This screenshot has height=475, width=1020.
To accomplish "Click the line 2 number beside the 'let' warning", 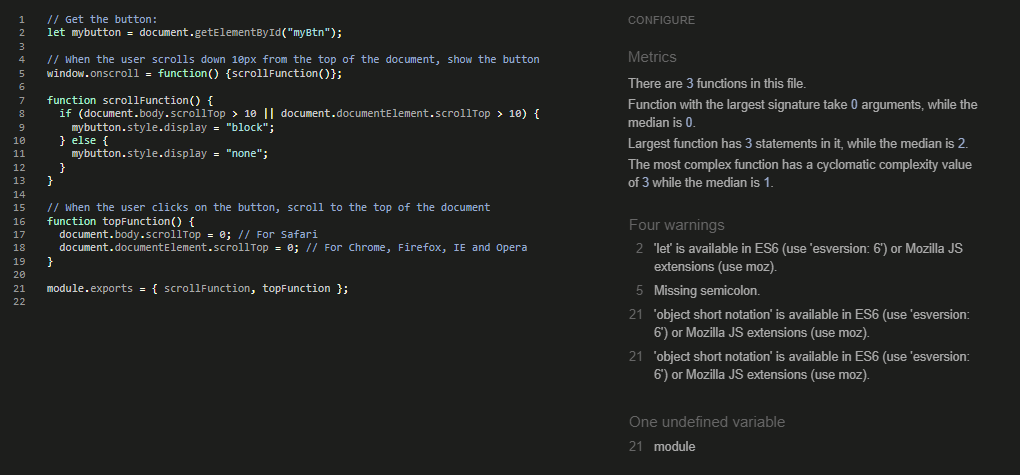I will click(639, 249).
